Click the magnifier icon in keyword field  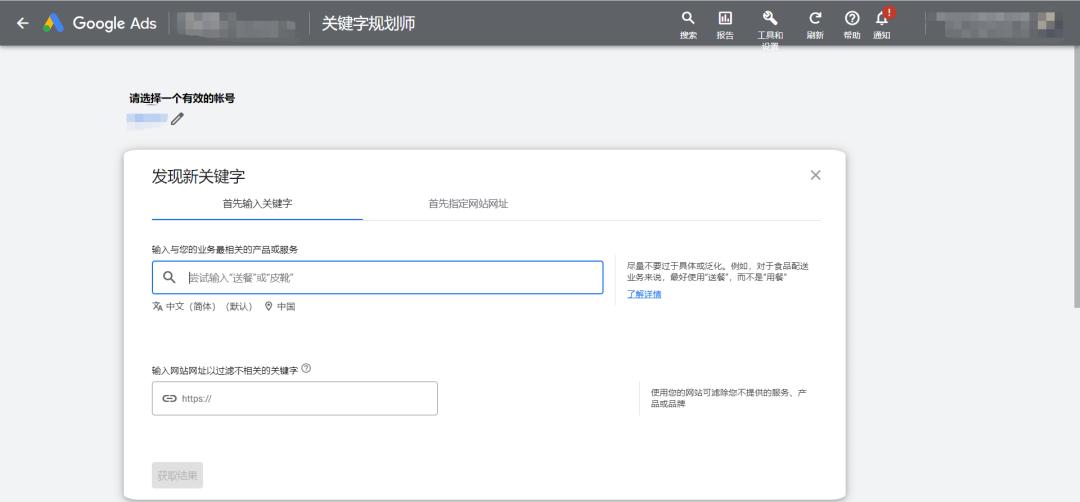(x=169, y=278)
